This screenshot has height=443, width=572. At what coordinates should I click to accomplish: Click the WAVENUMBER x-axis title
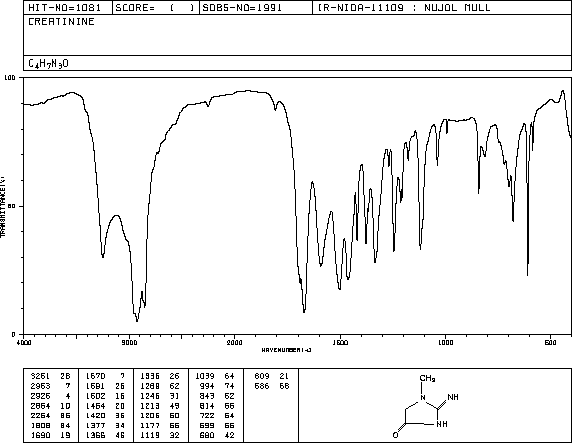(286, 350)
